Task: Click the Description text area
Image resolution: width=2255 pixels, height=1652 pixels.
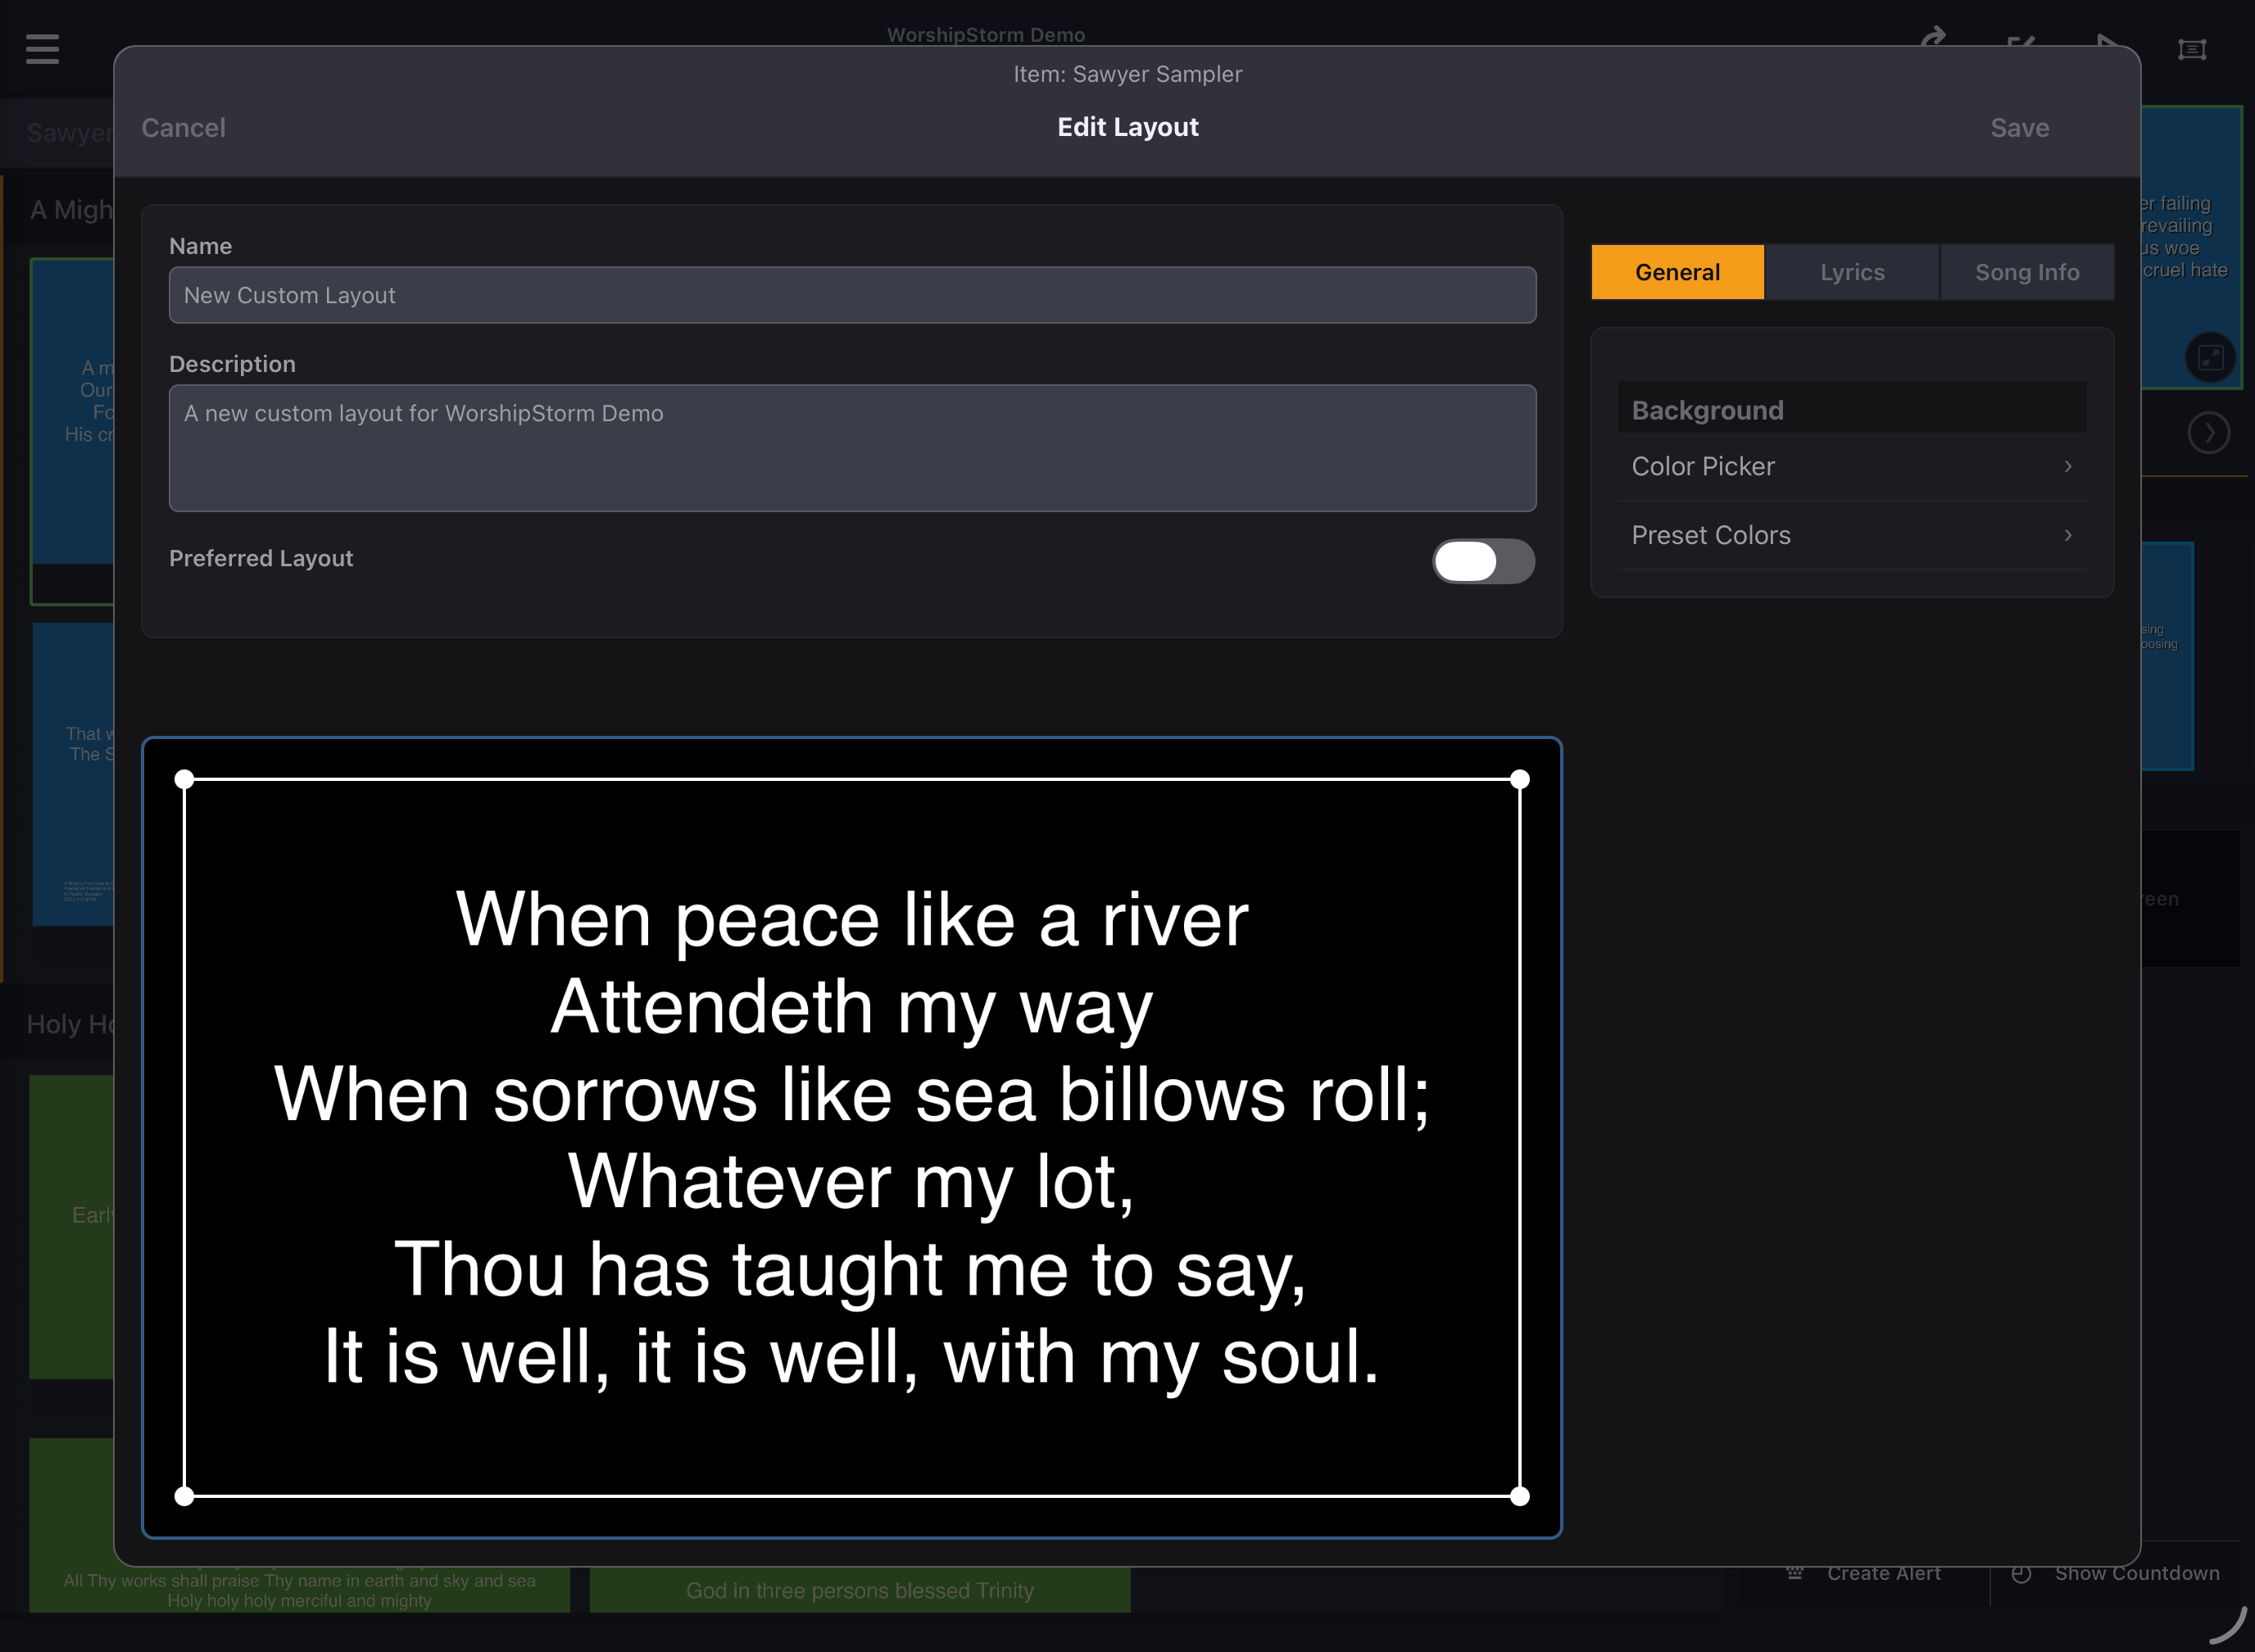Action: click(852, 448)
